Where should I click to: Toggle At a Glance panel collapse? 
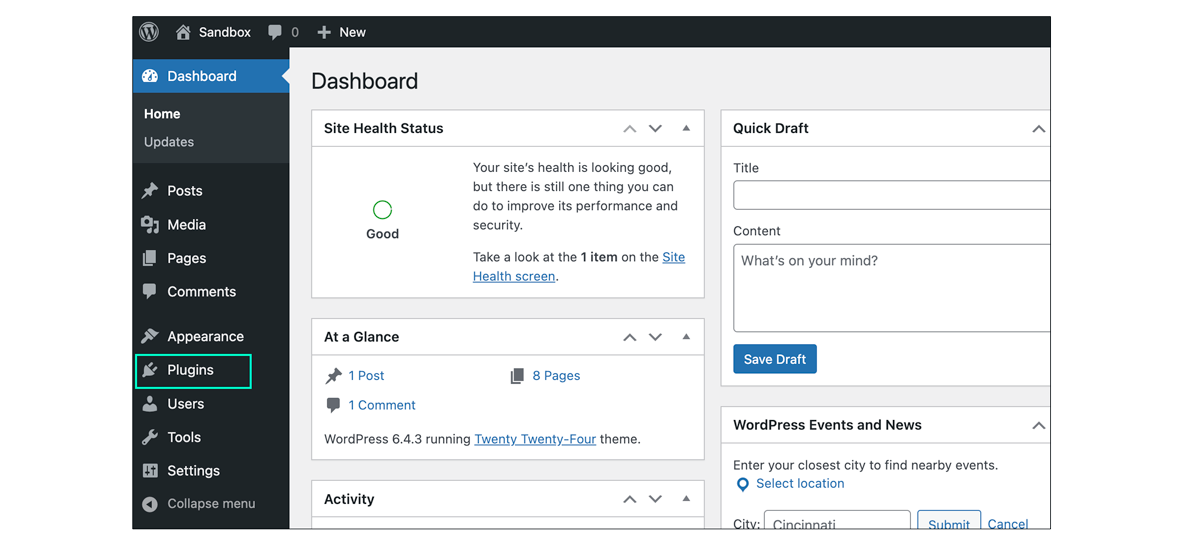(x=686, y=337)
